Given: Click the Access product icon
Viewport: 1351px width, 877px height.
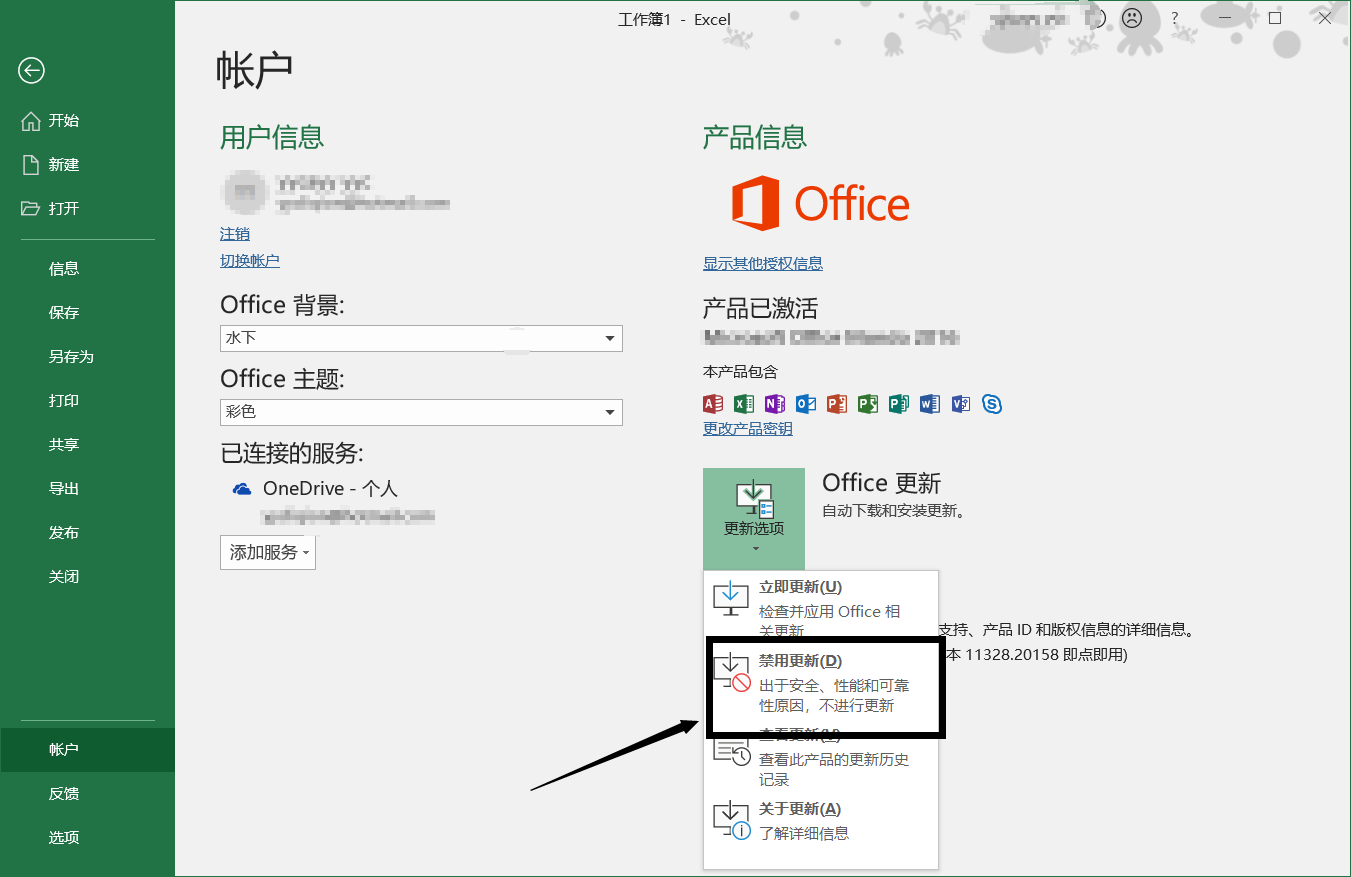Looking at the screenshot, I should [x=713, y=404].
